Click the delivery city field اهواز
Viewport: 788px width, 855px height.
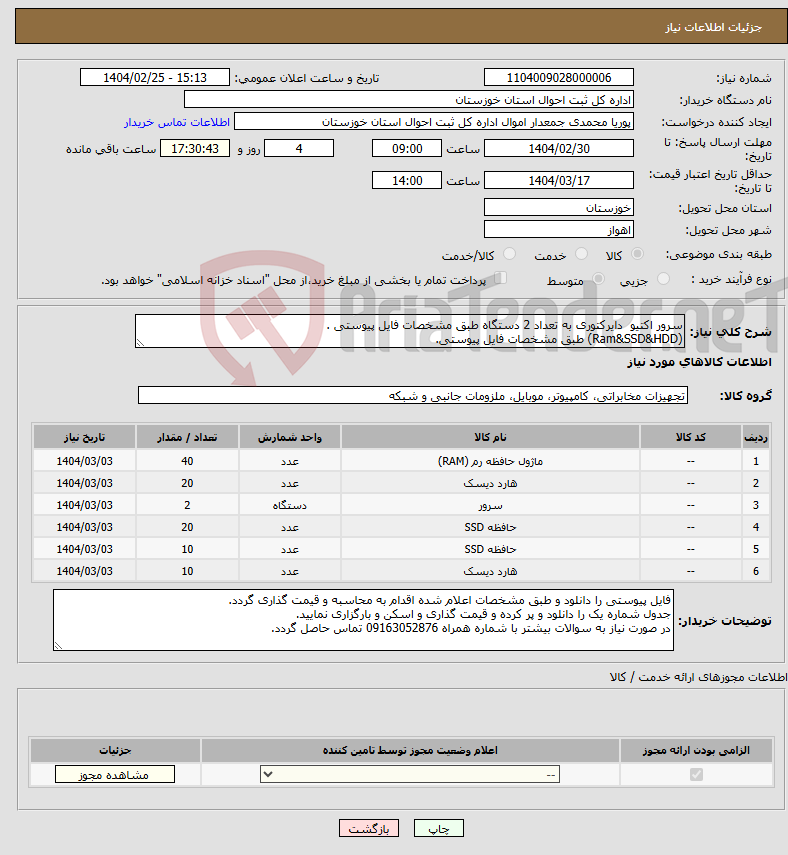pyautogui.click(x=558, y=230)
